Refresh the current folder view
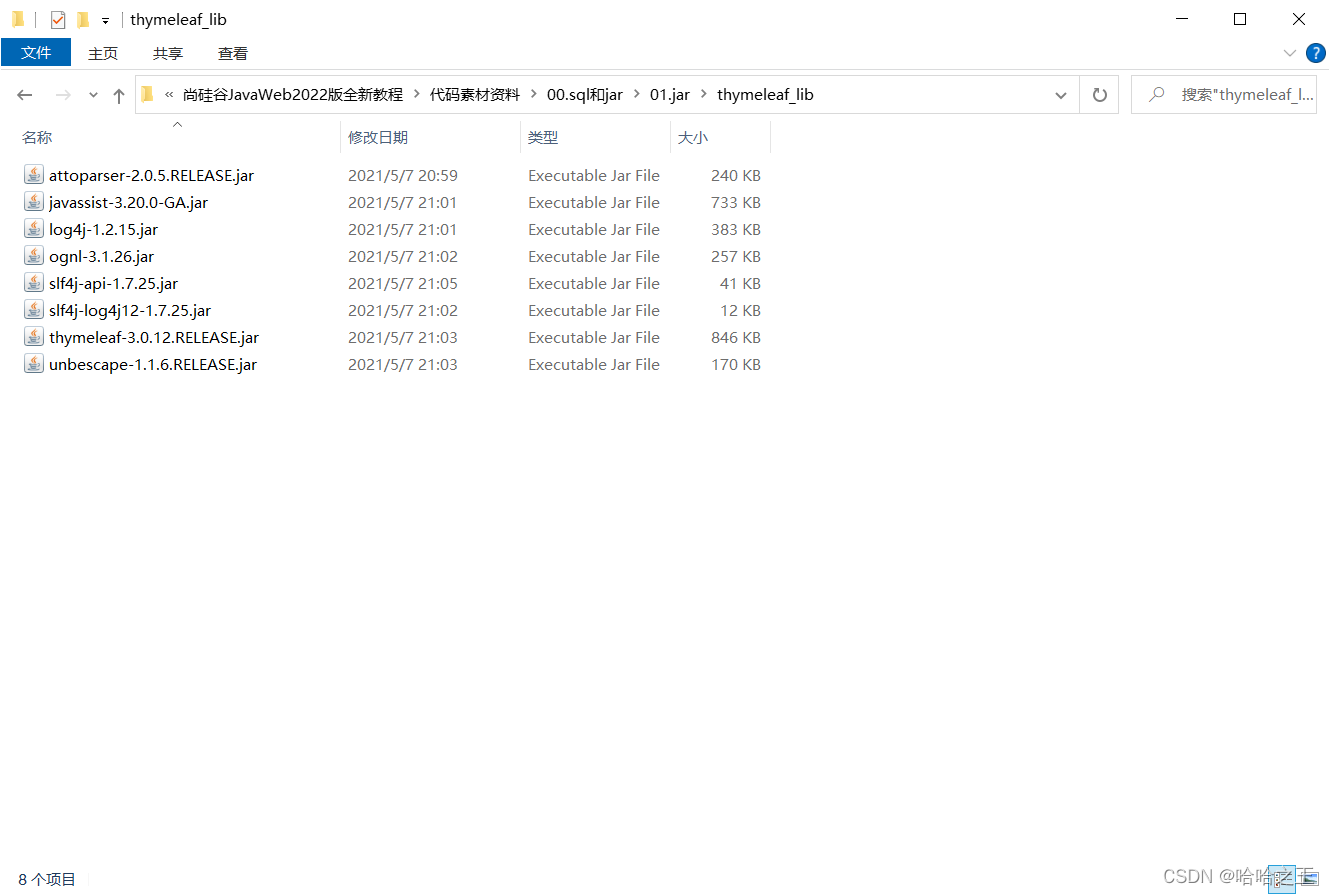The image size is (1330, 895). point(1099,94)
